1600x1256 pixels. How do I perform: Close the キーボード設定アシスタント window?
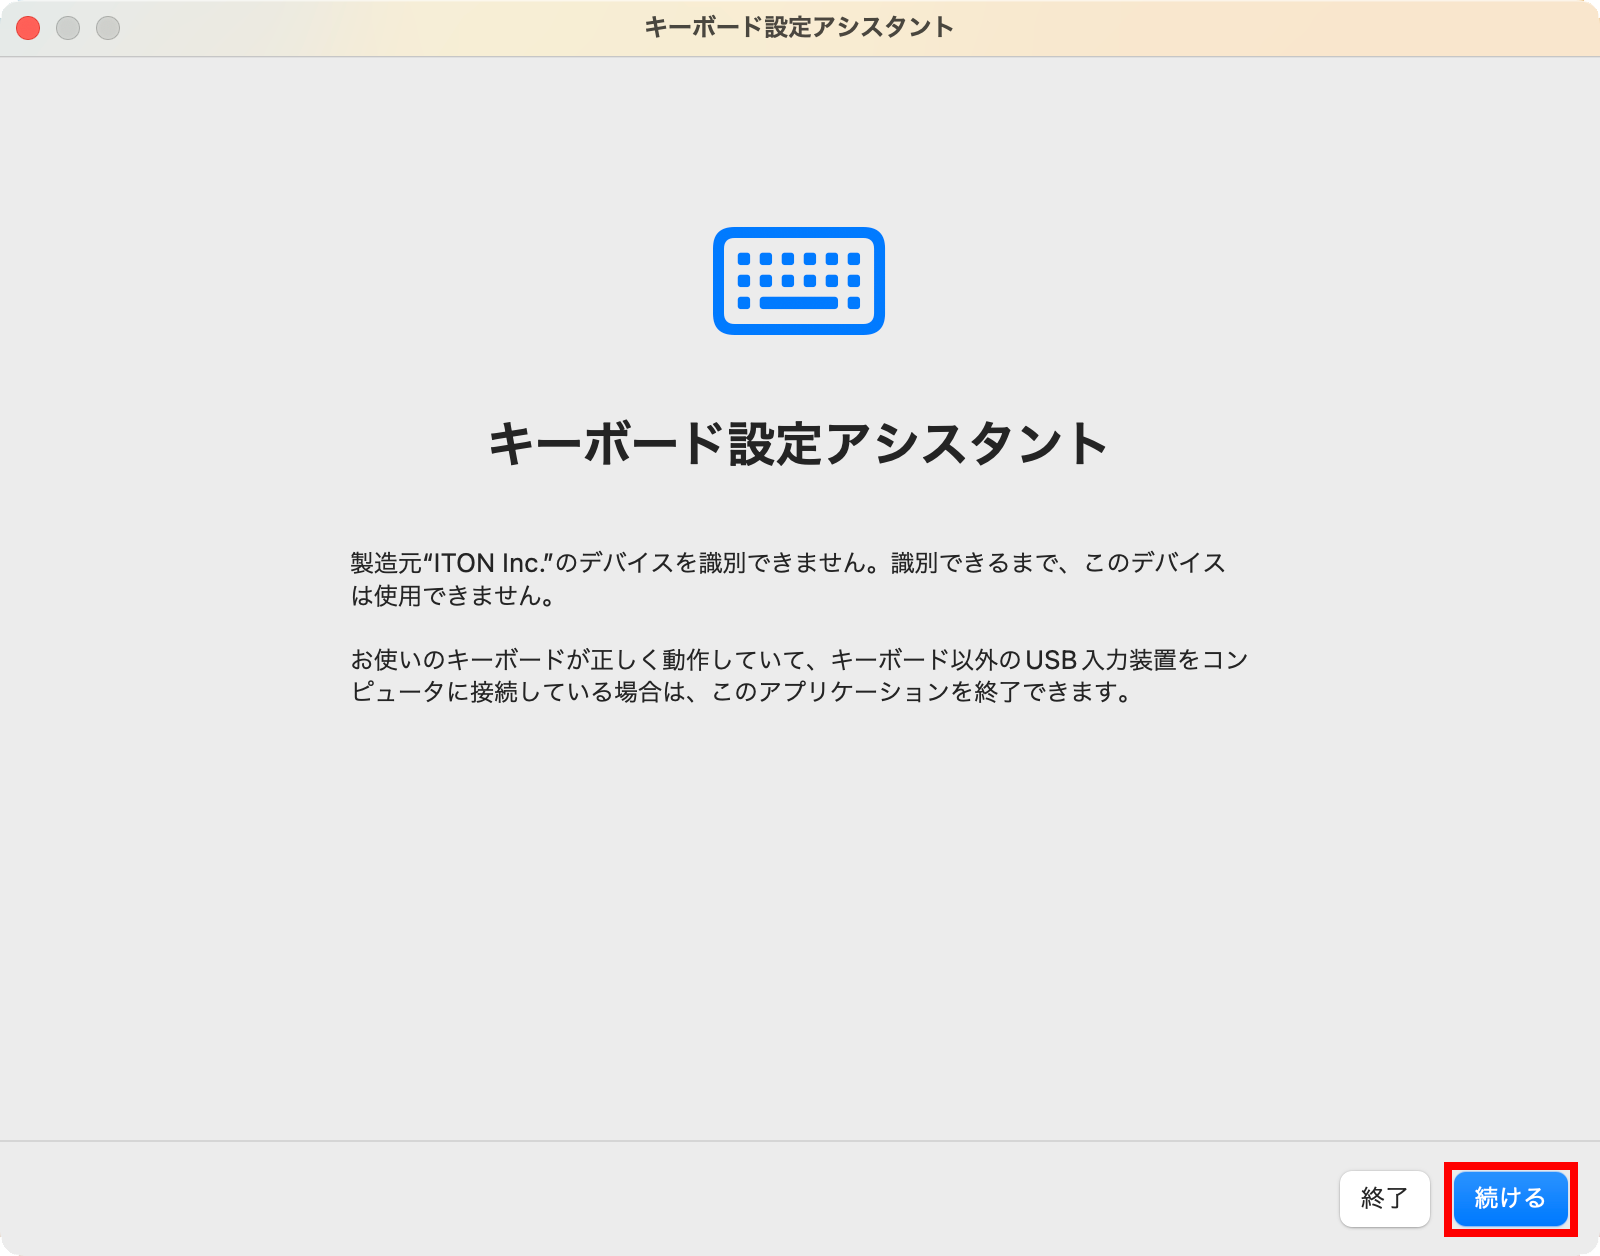28,28
